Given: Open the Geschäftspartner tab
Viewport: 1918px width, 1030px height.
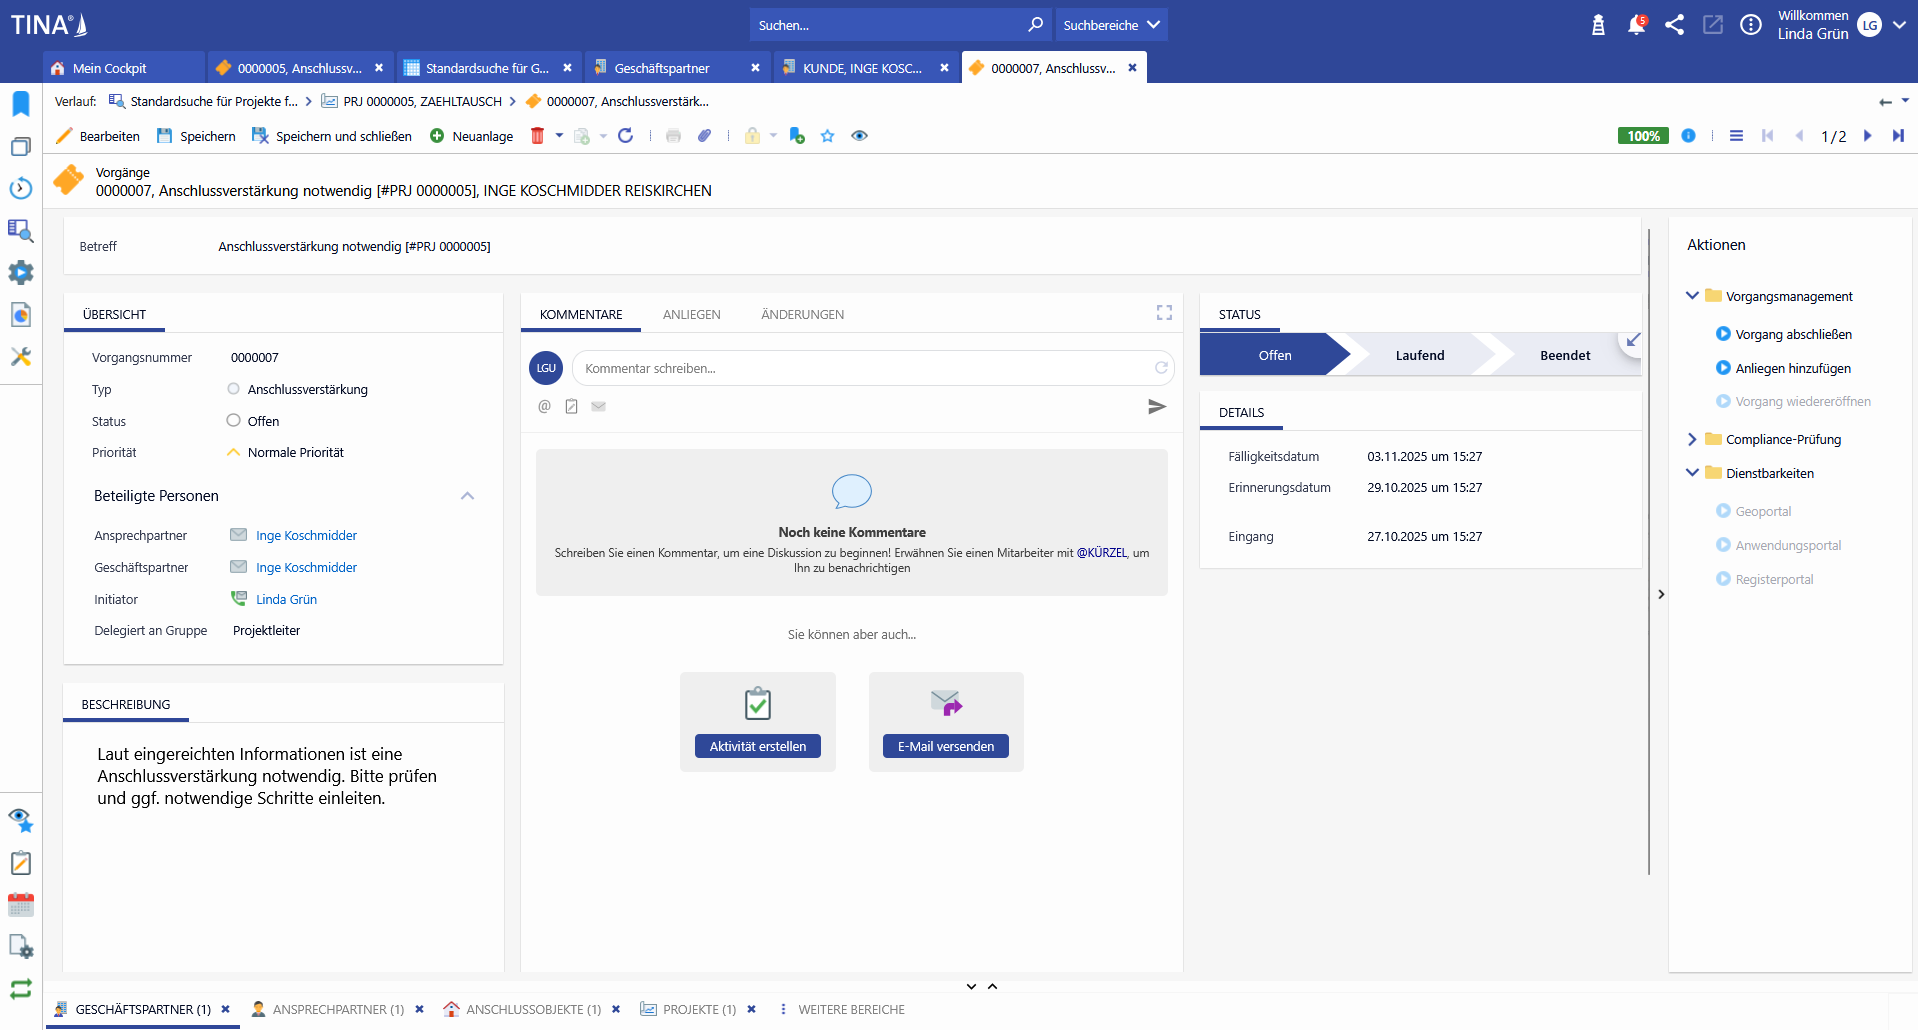Looking at the screenshot, I should tap(662, 68).
